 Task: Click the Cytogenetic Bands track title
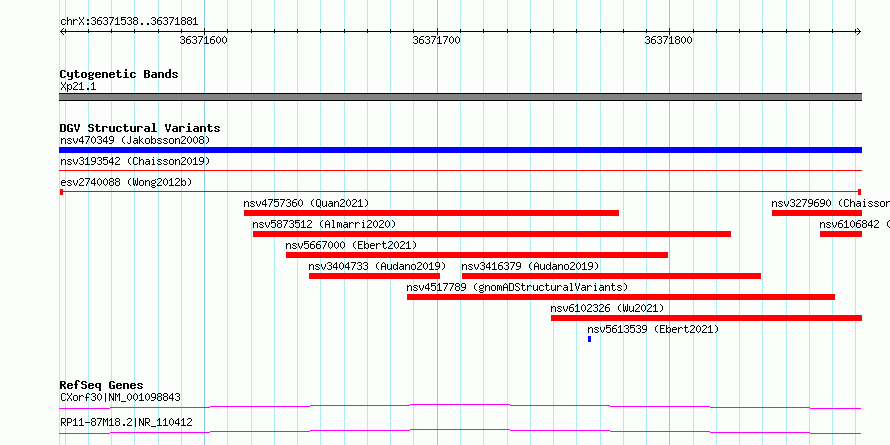point(119,74)
